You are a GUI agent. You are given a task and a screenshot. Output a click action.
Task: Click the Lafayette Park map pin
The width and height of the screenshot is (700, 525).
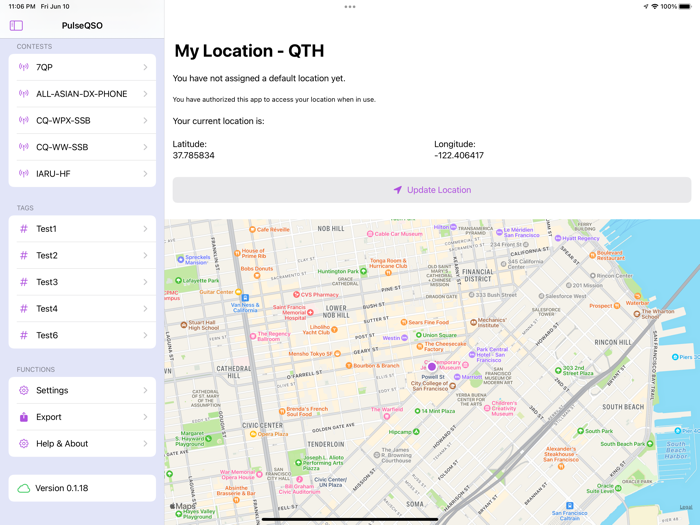click(x=178, y=280)
